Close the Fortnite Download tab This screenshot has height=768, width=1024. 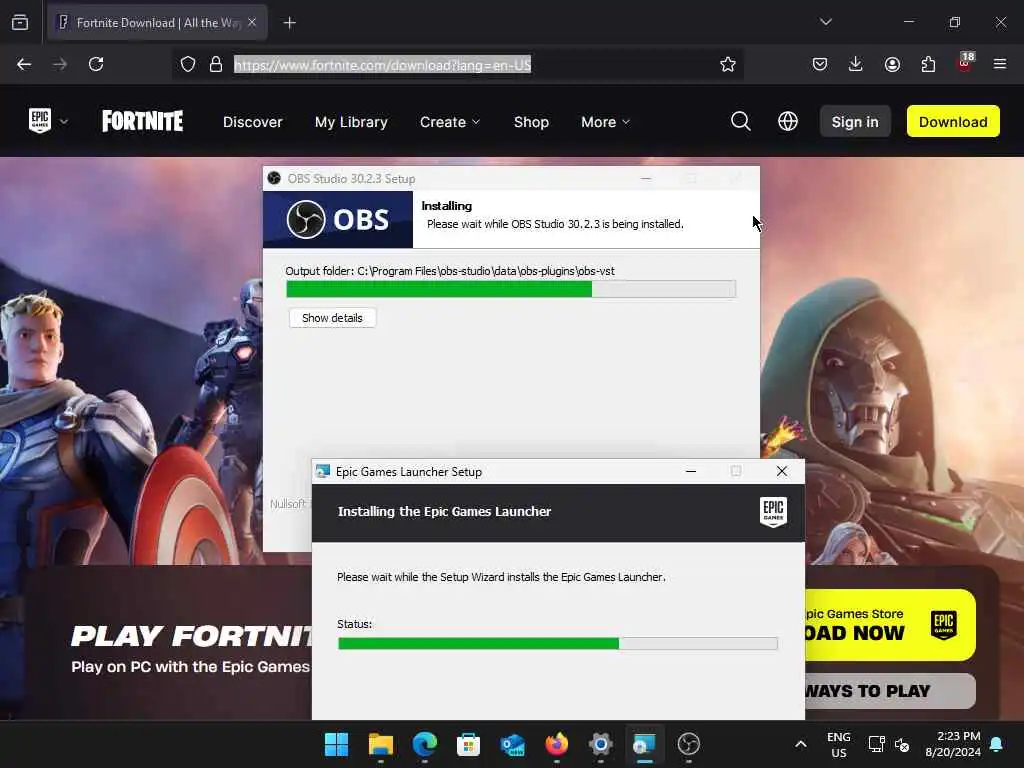[252, 22]
